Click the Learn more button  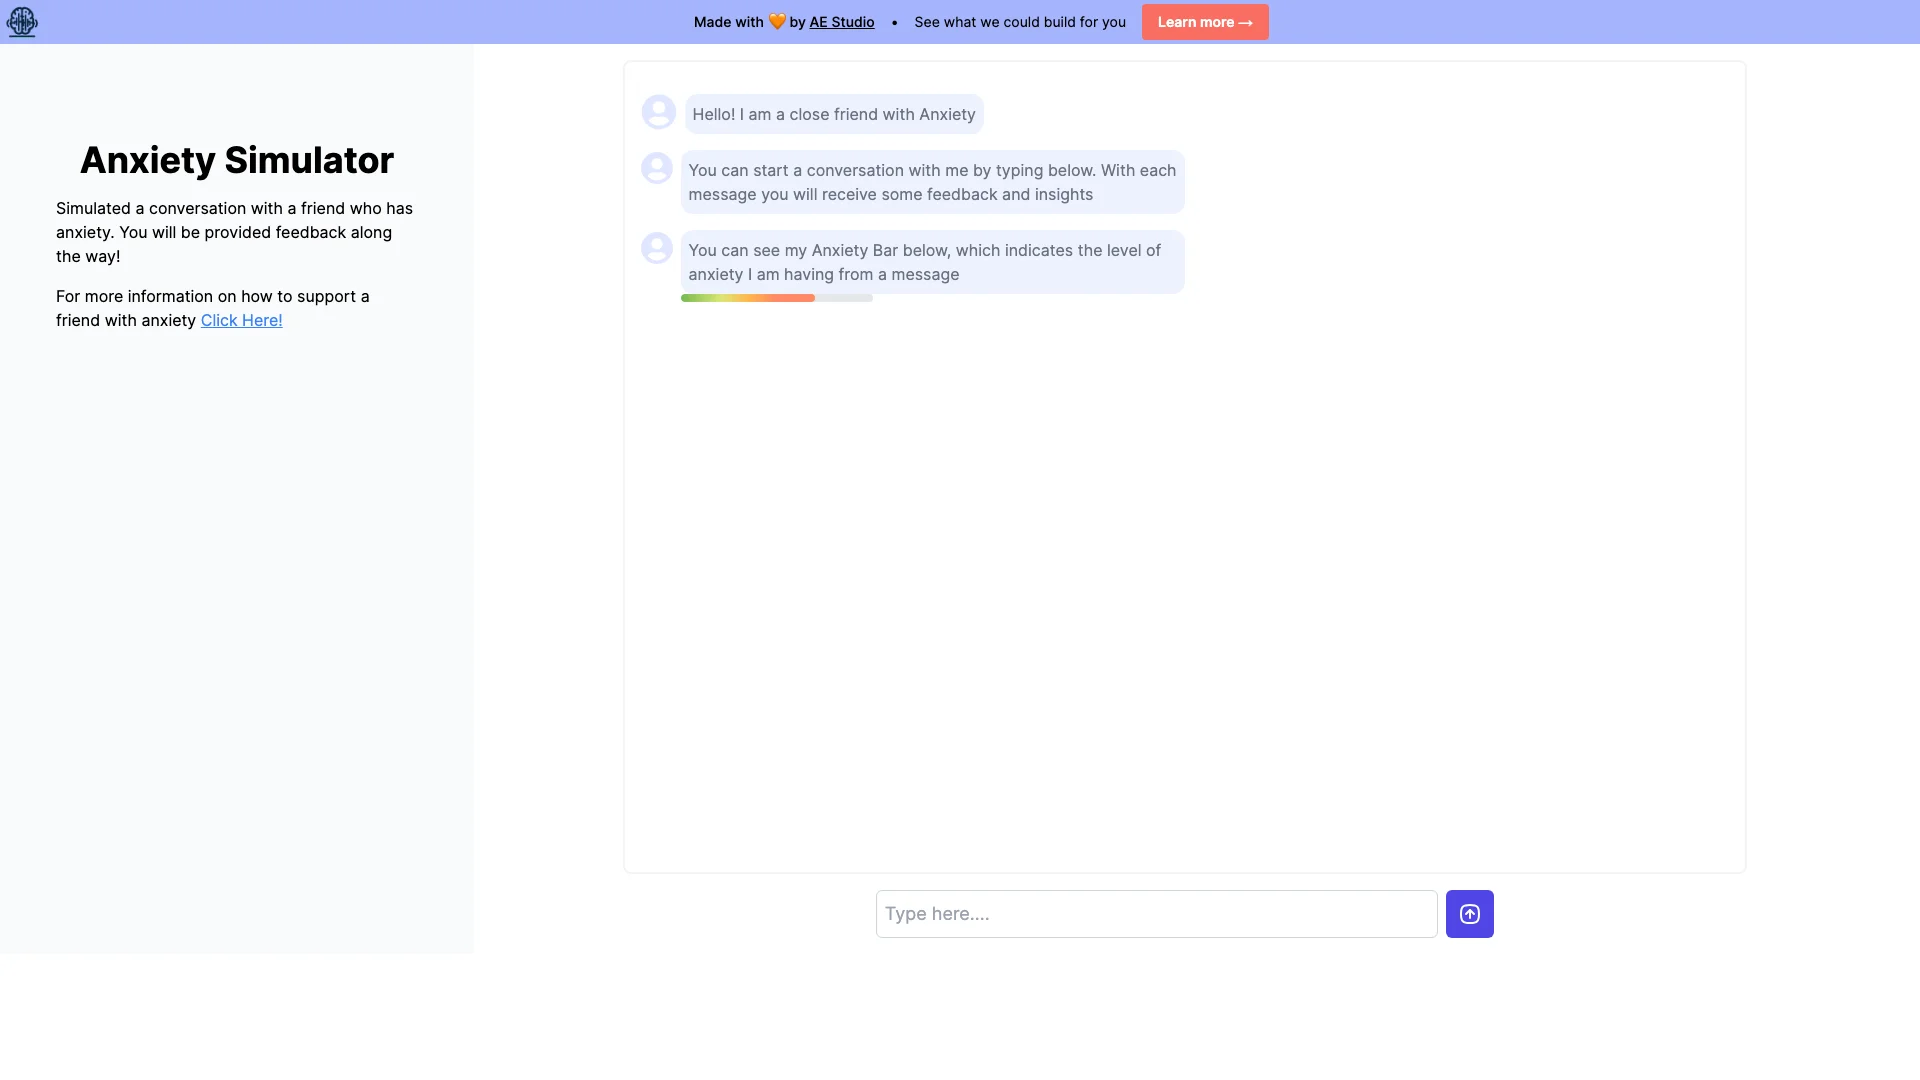[1205, 22]
